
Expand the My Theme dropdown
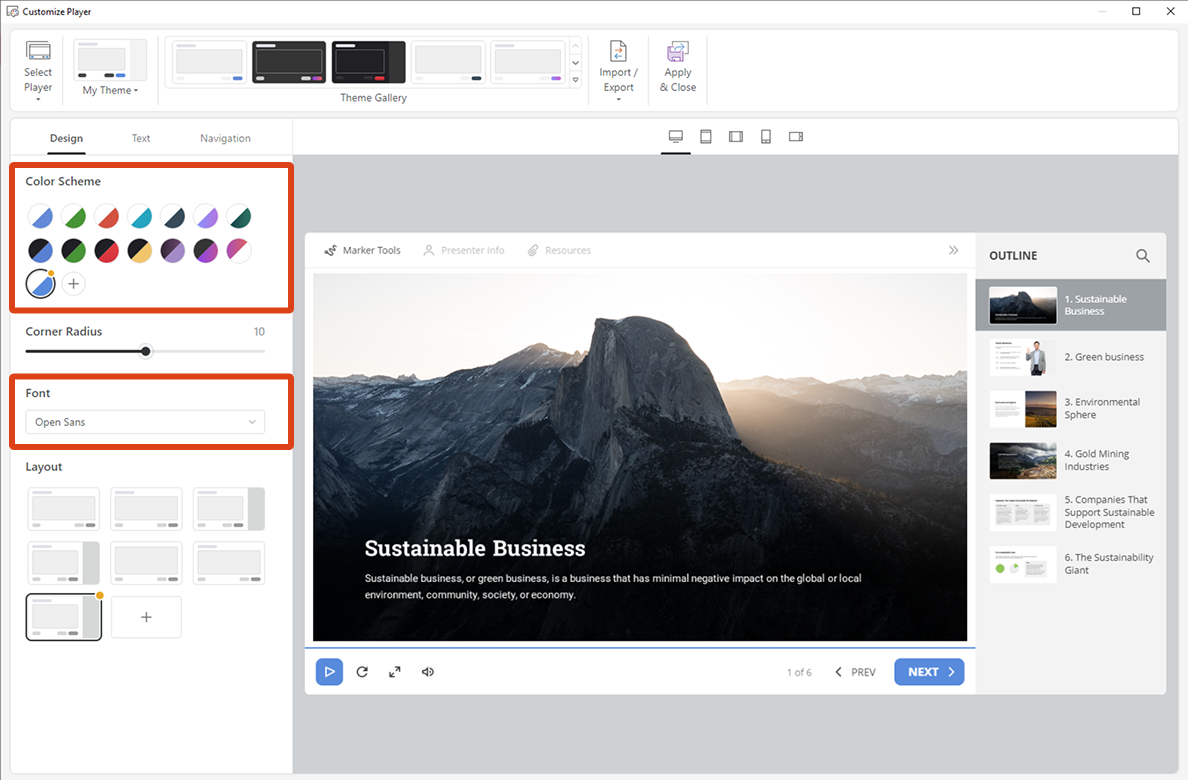[x=110, y=90]
